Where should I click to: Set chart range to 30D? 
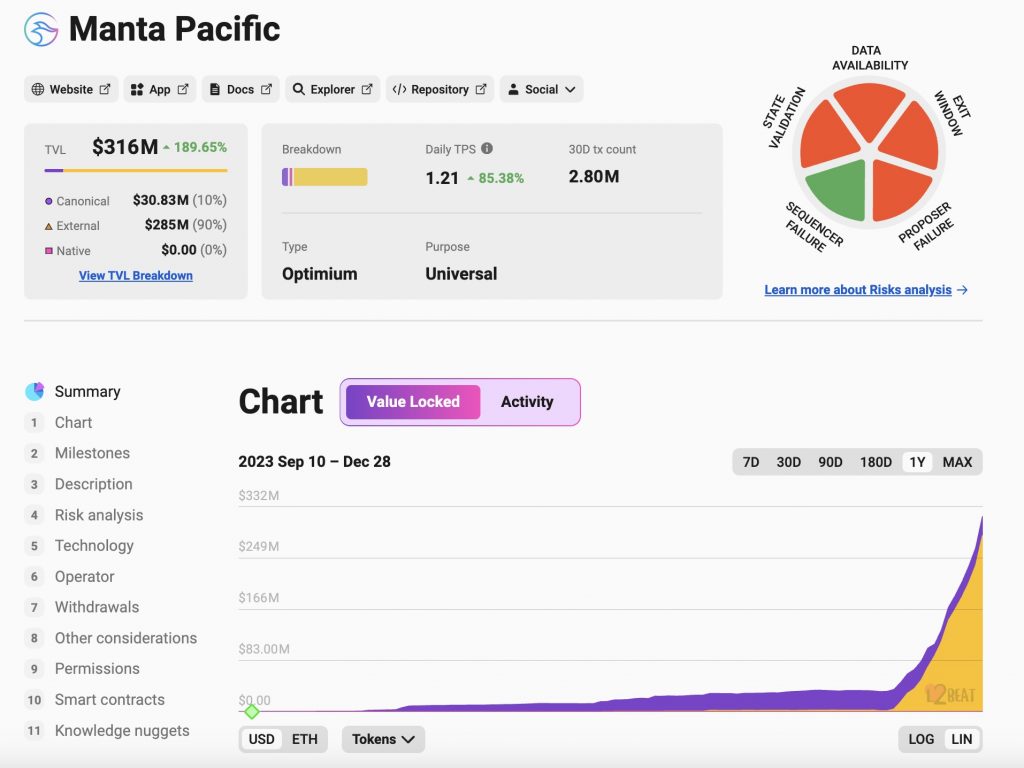coord(788,462)
